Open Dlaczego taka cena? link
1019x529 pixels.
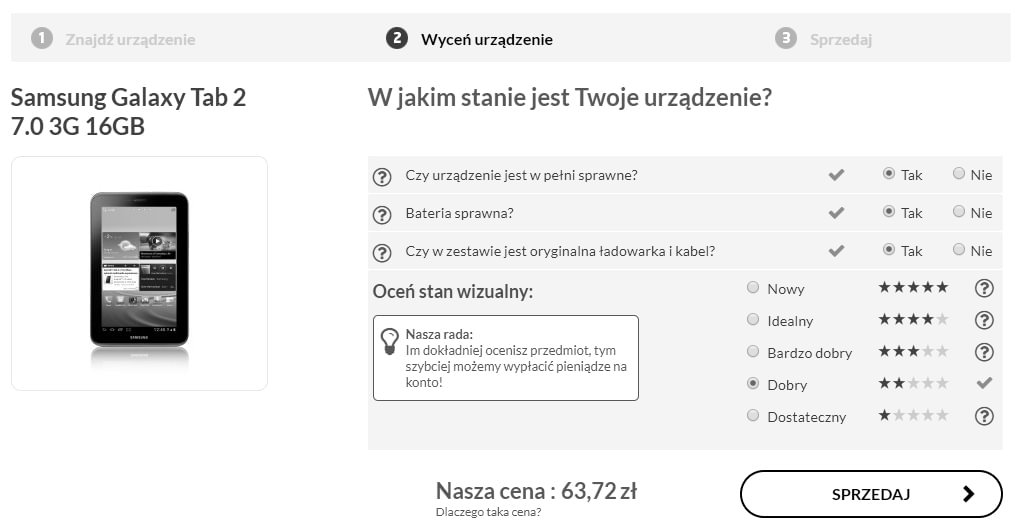tap(488, 512)
